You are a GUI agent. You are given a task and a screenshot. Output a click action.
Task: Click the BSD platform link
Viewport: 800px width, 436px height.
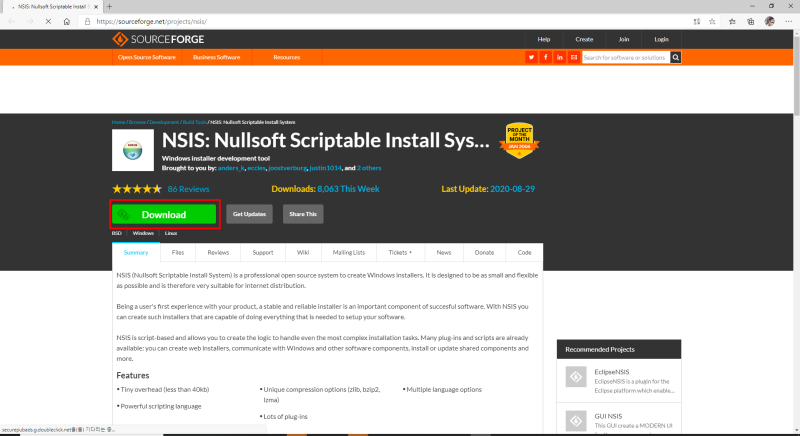[117, 233]
